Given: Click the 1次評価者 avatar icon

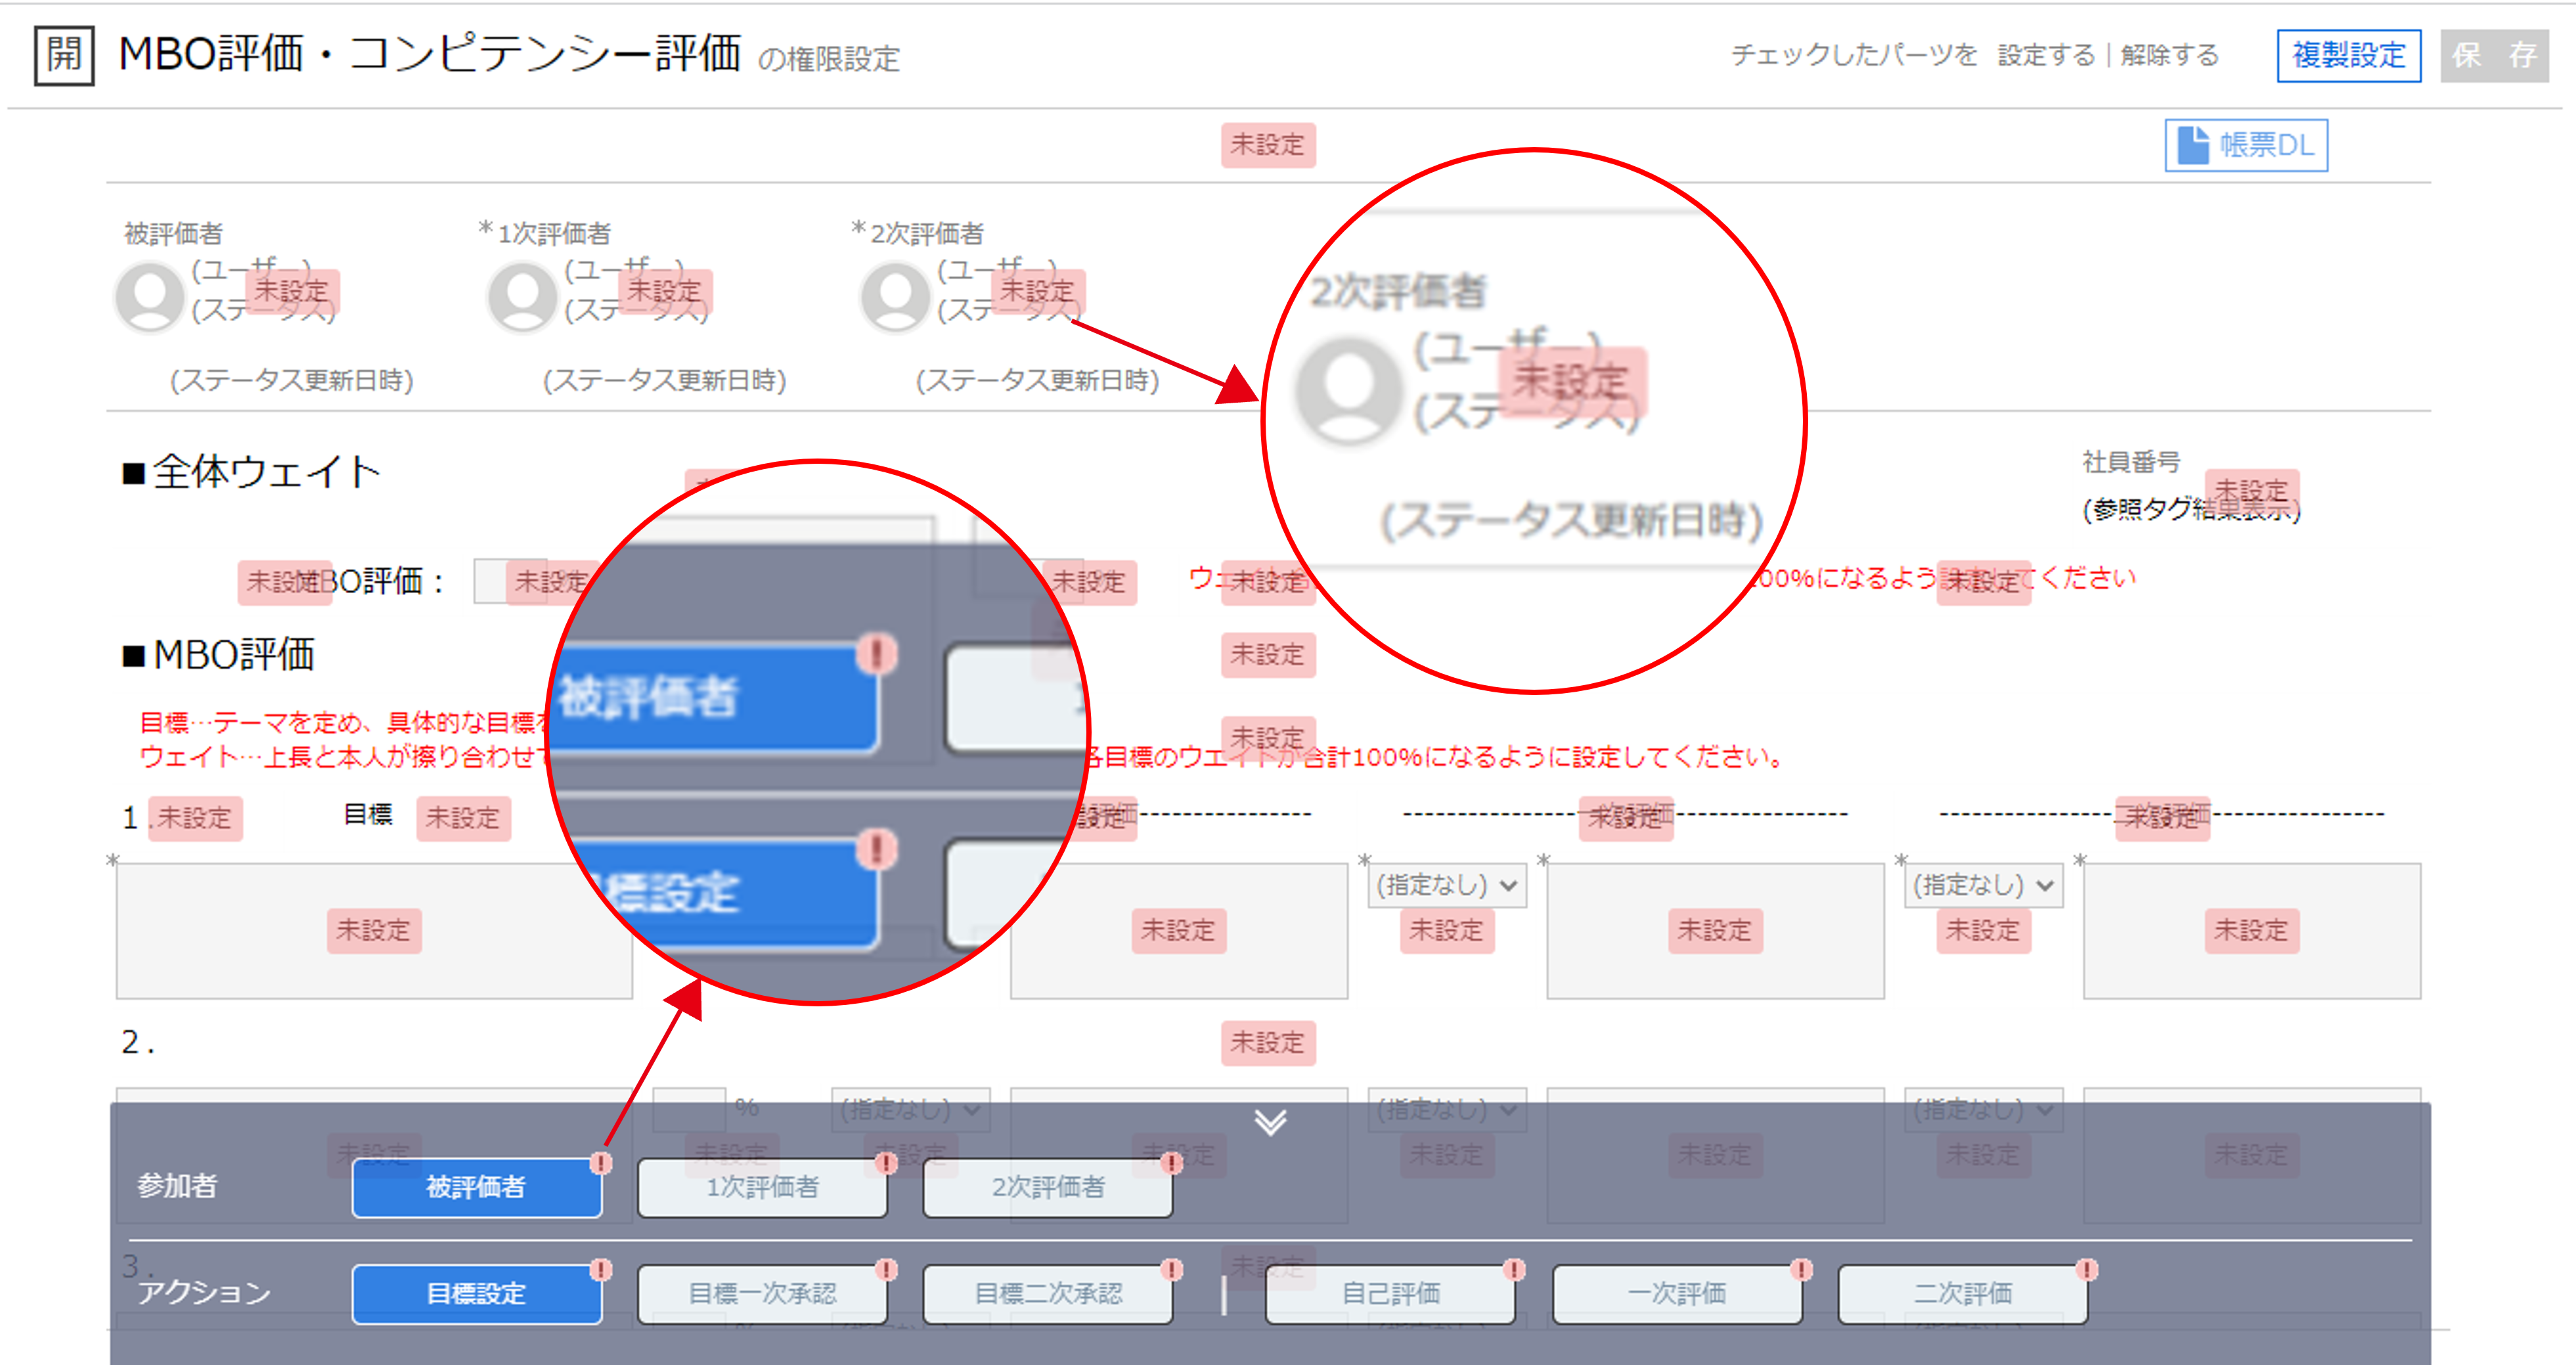Looking at the screenshot, I should pyautogui.click(x=522, y=296).
